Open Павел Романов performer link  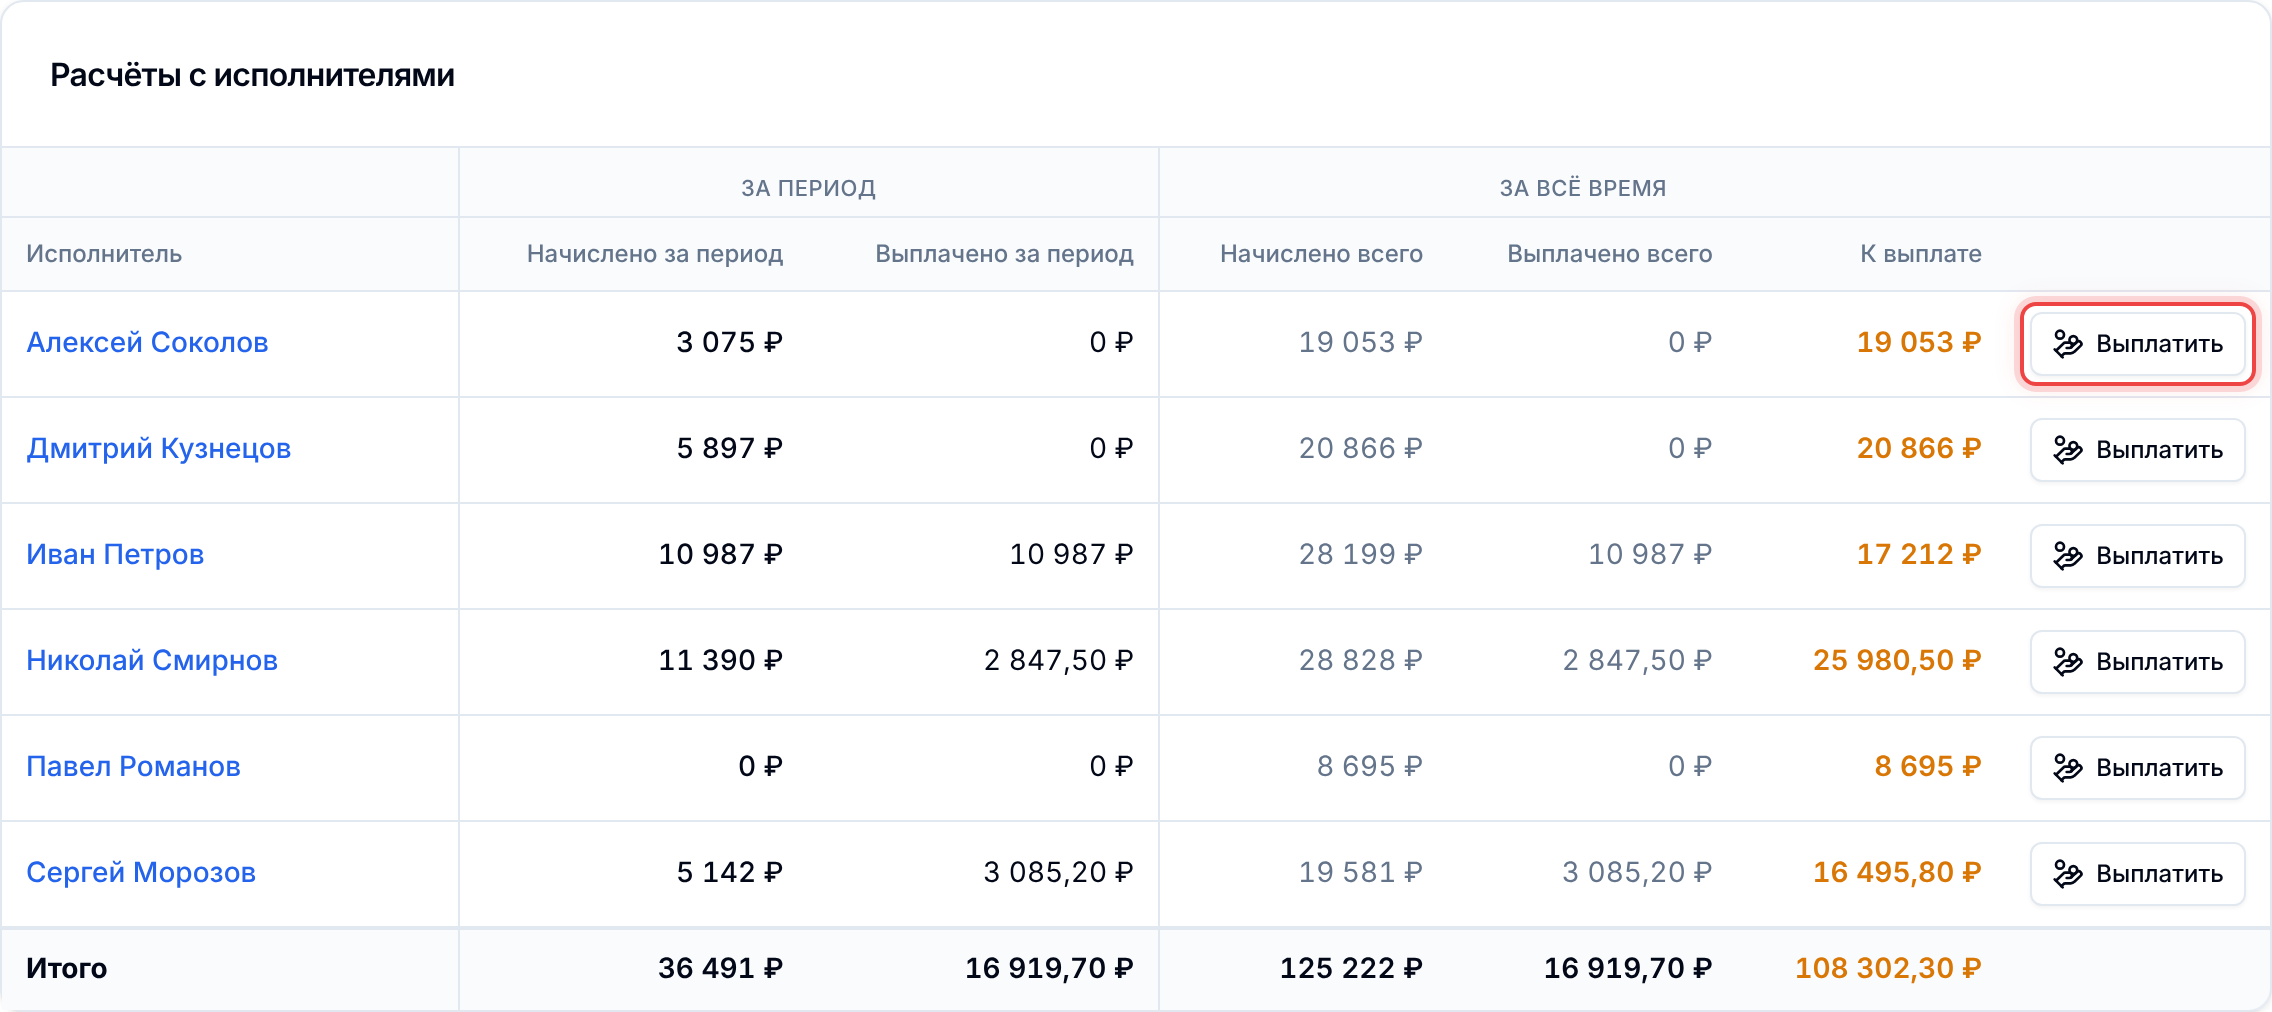(x=133, y=766)
